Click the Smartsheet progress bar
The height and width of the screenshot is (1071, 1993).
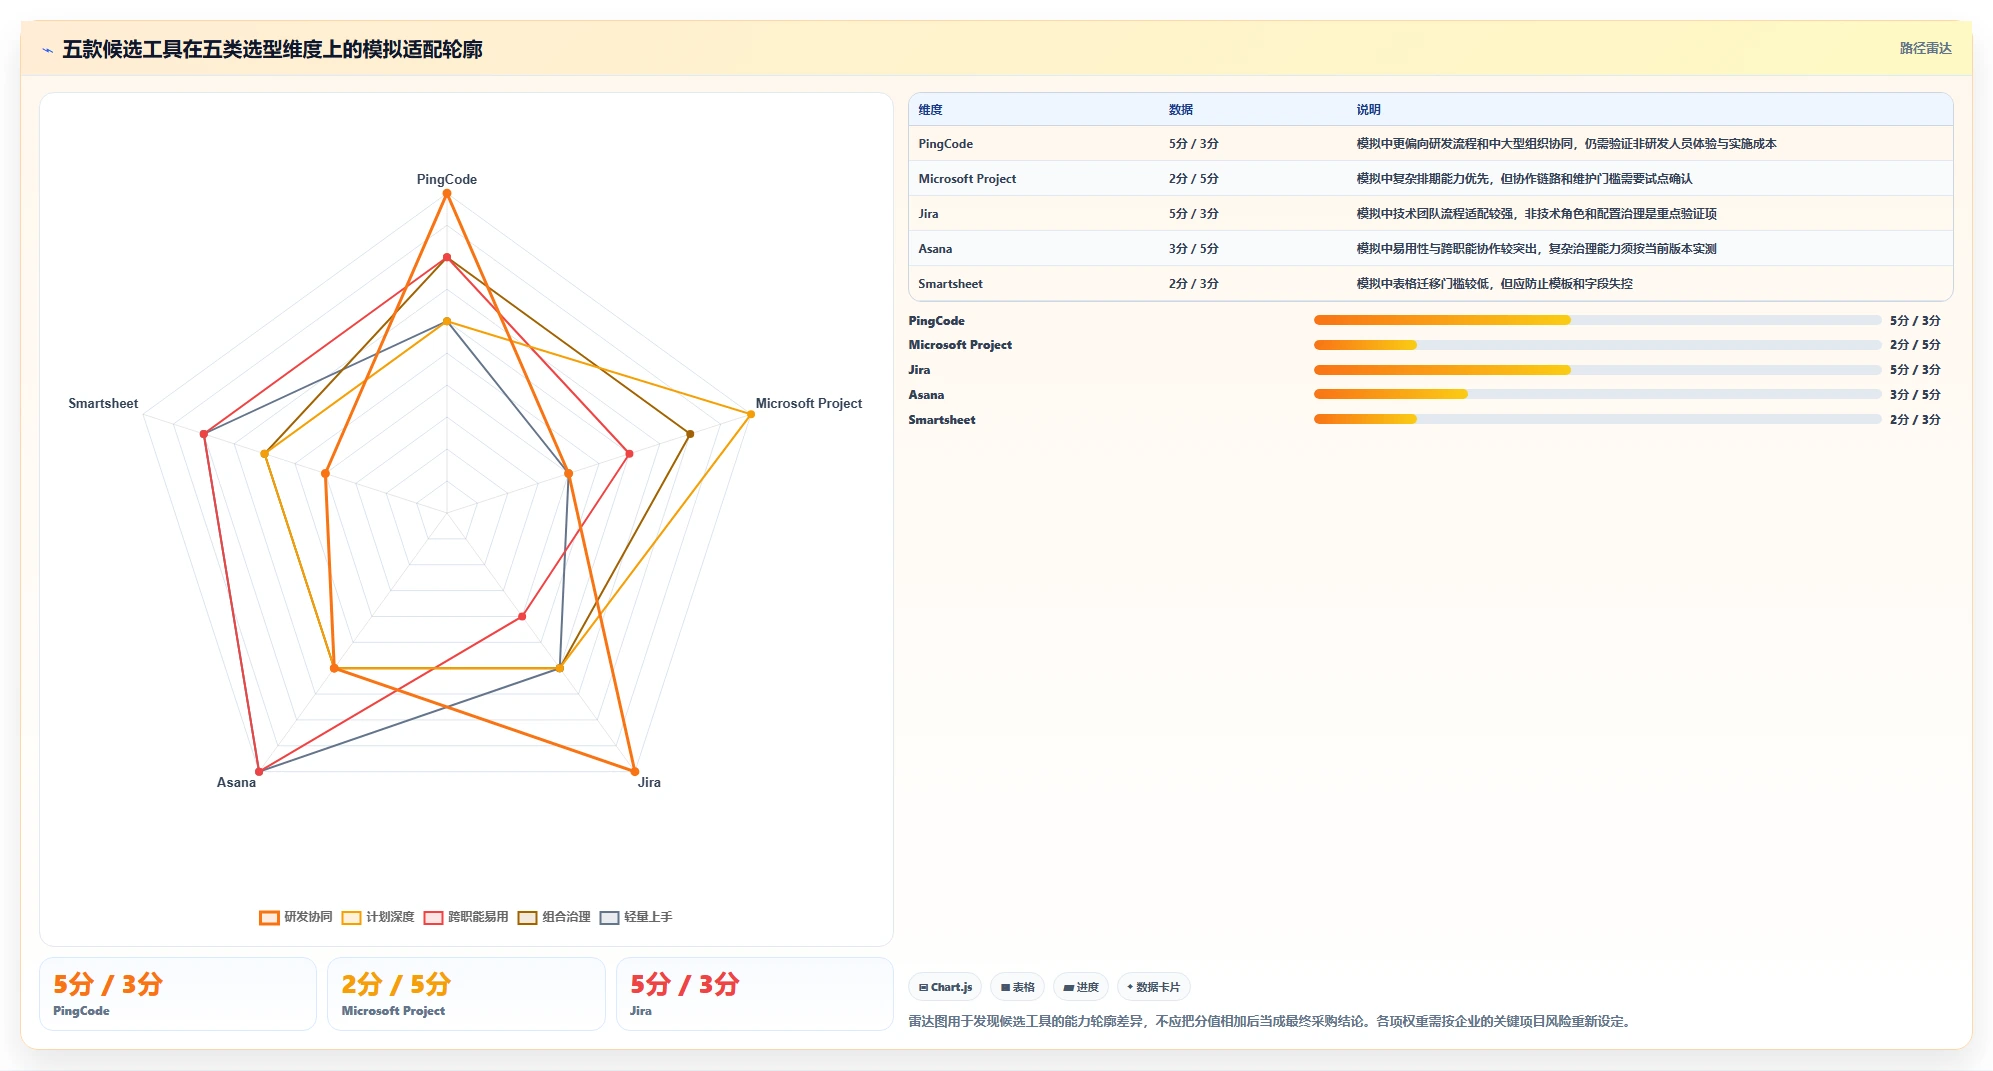(x=1597, y=419)
